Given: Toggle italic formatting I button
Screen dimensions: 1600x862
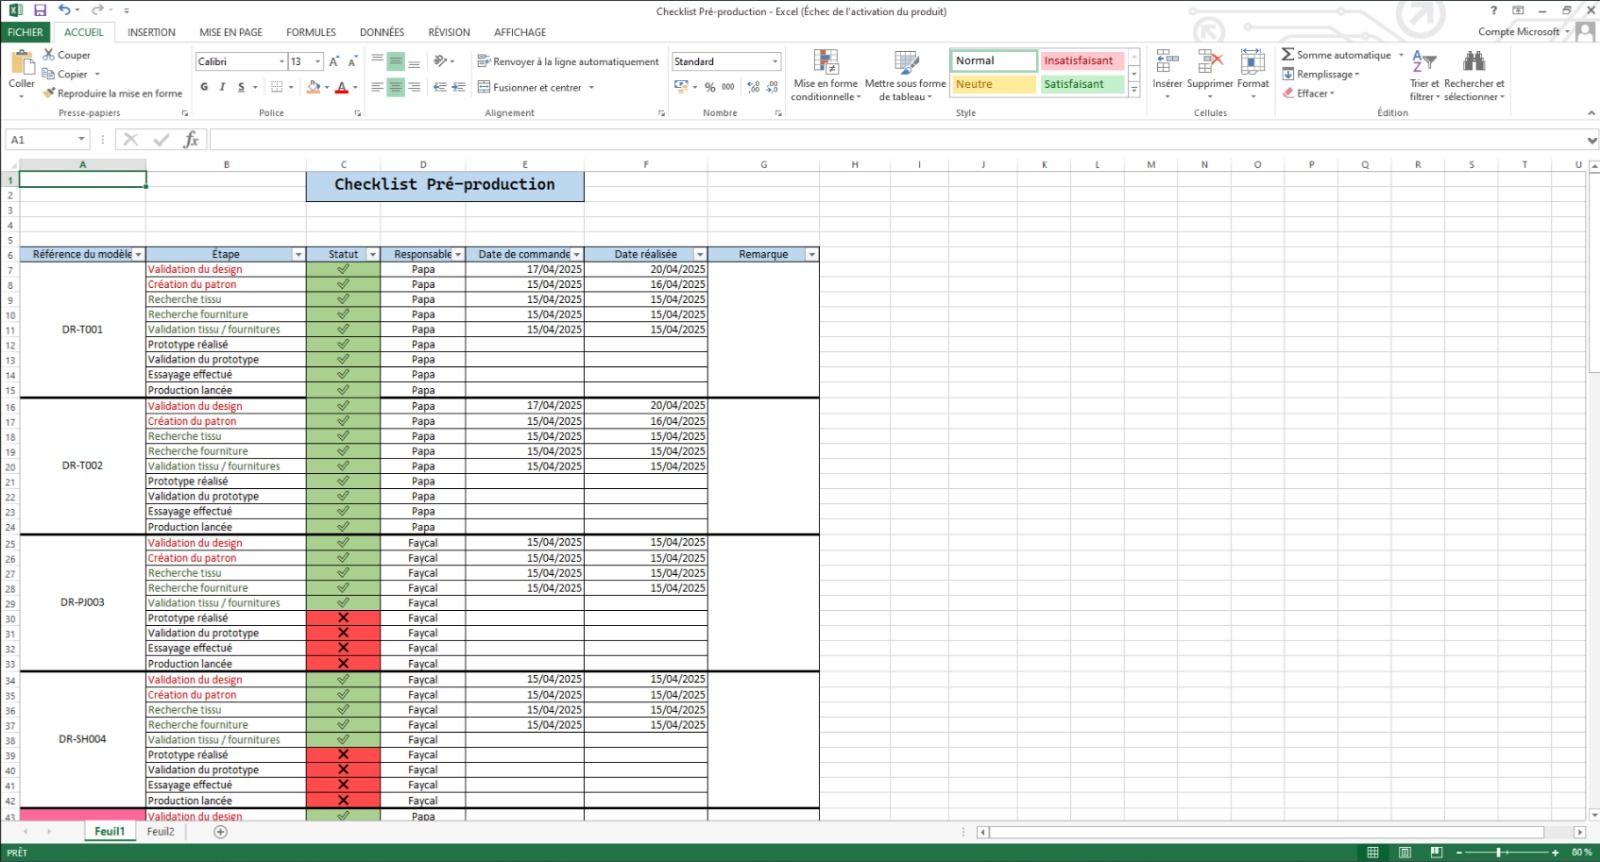Looking at the screenshot, I should 222,87.
